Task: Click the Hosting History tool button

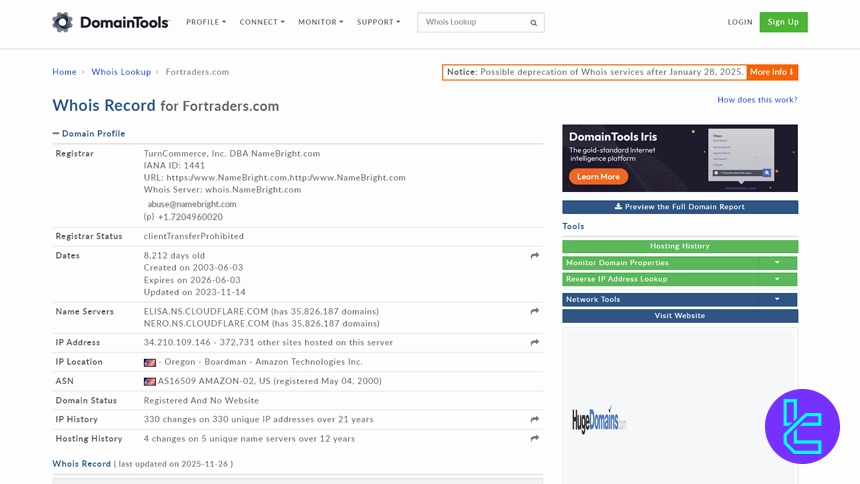Action: coord(680,246)
